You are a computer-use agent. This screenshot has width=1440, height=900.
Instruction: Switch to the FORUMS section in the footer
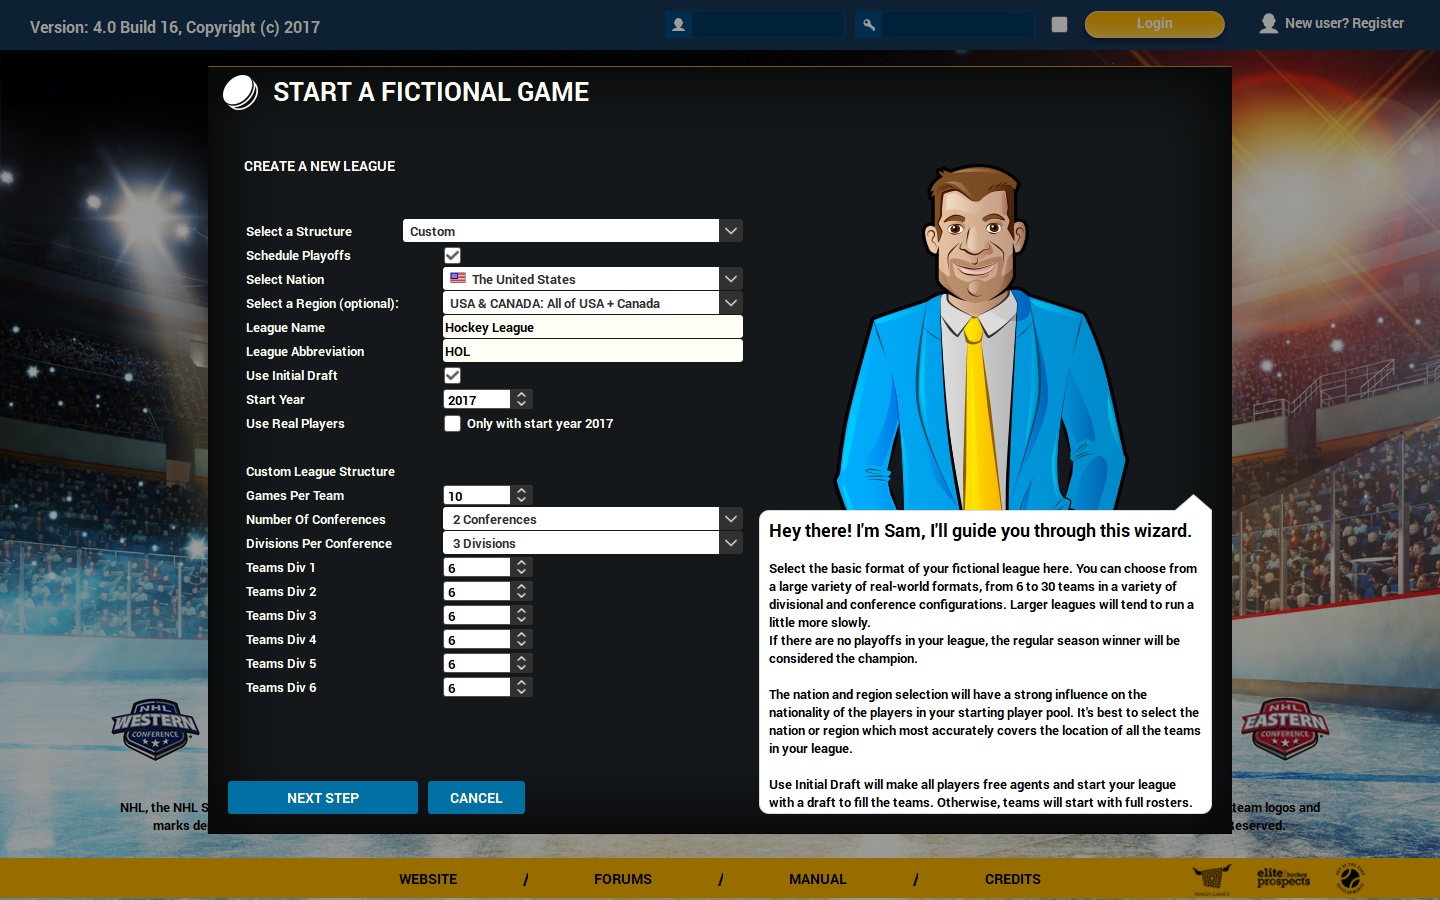tap(622, 879)
